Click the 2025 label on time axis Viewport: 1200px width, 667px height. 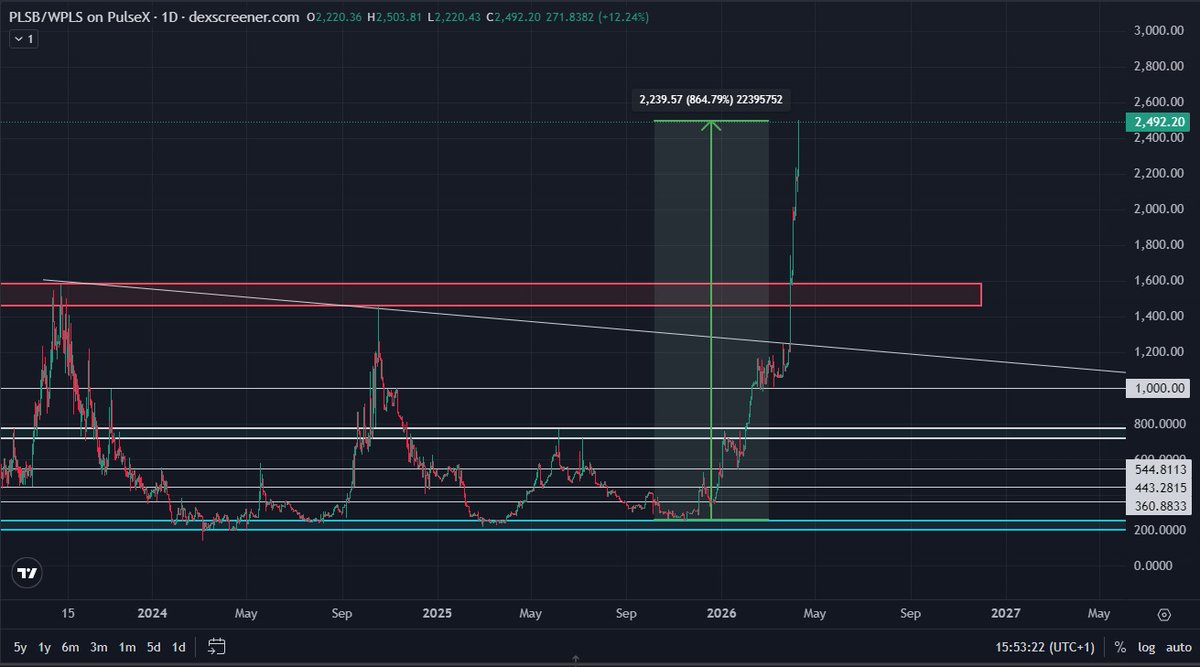coord(437,612)
